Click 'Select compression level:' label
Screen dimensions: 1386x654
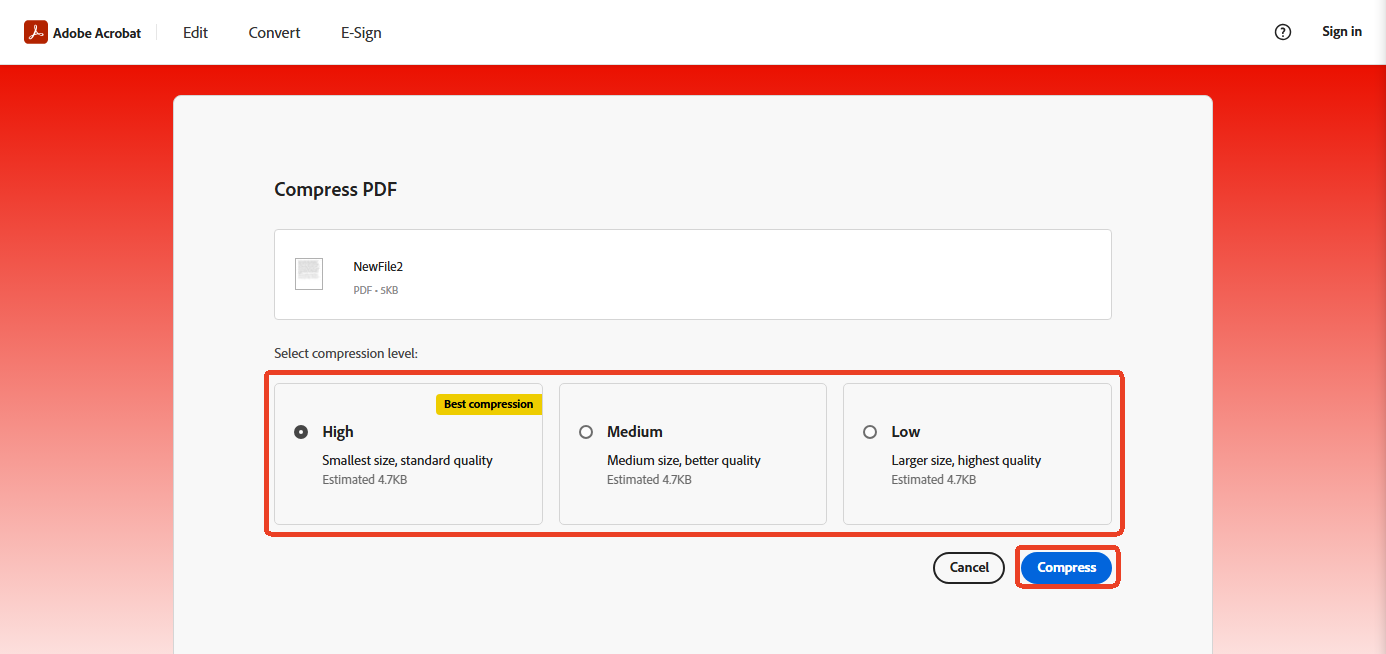coord(346,354)
